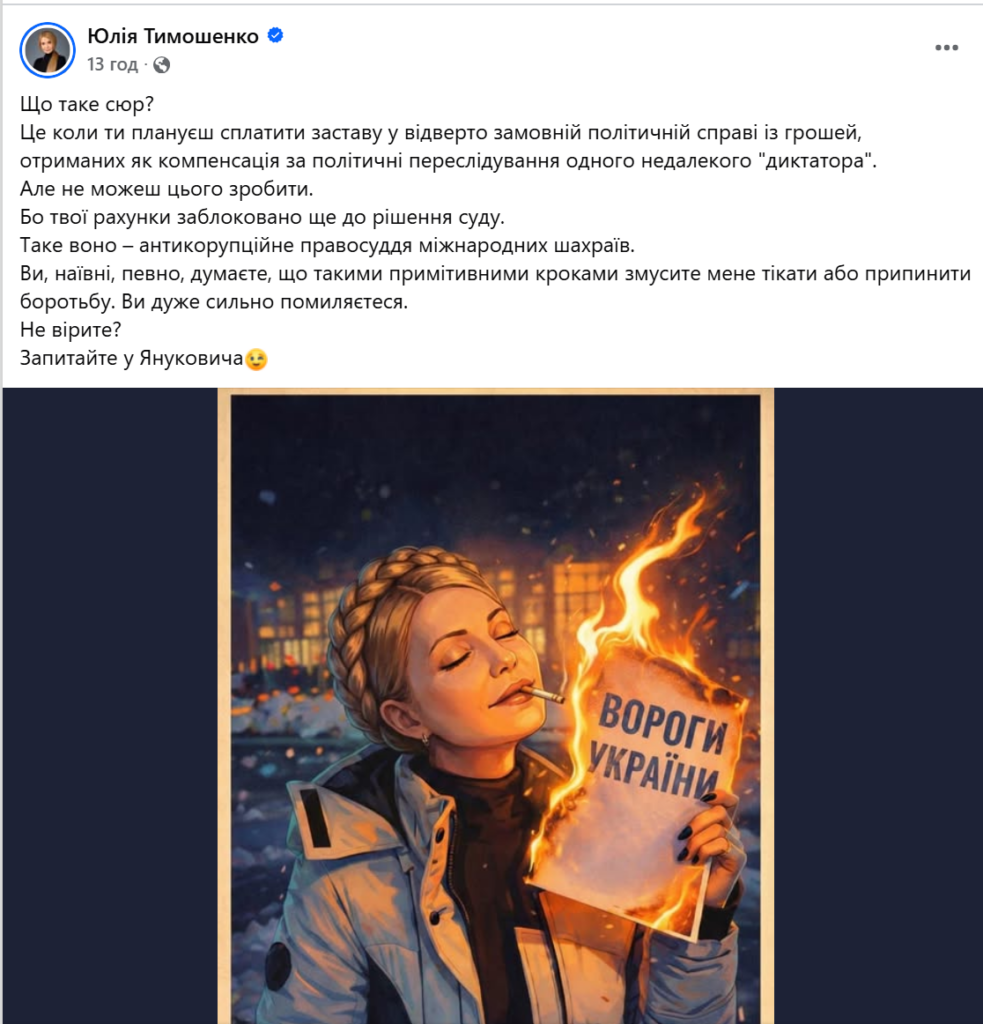Click the blue verified badge by the name
This screenshot has height=1024, width=983.
tap(276, 35)
